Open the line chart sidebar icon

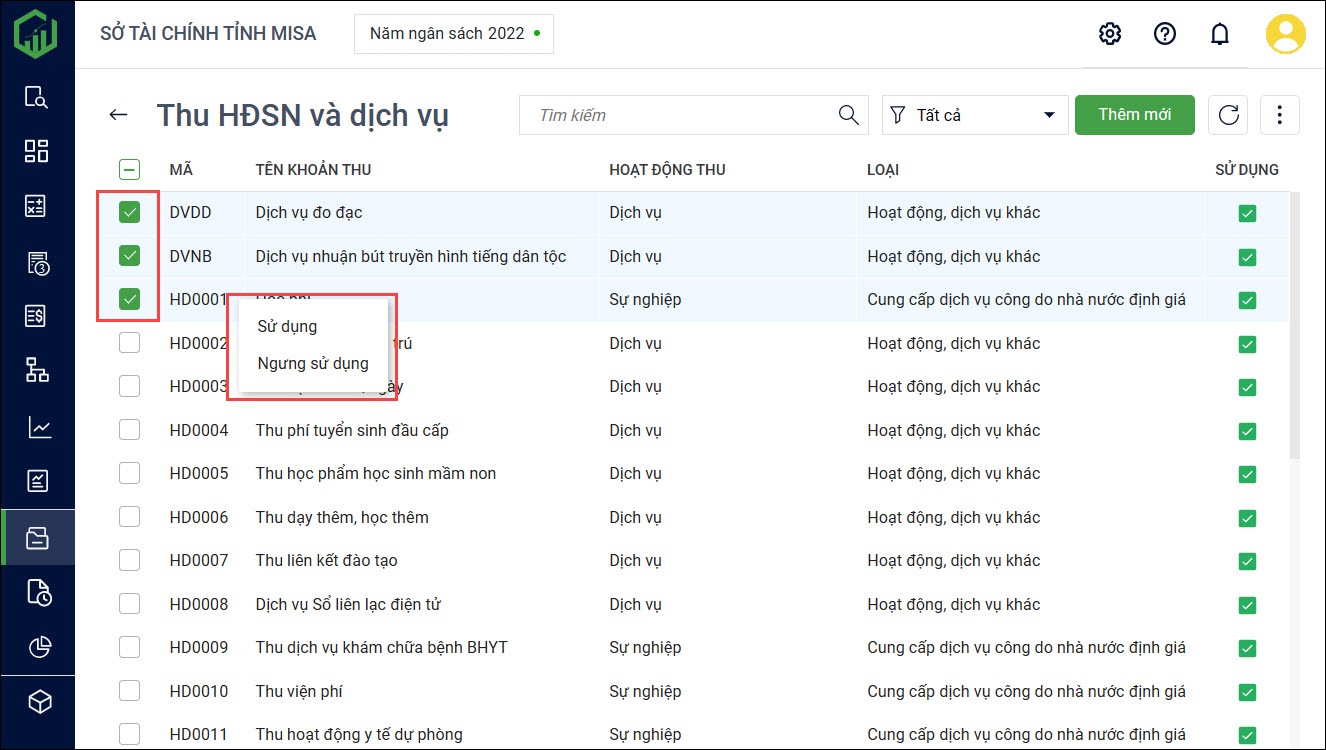tap(37, 428)
